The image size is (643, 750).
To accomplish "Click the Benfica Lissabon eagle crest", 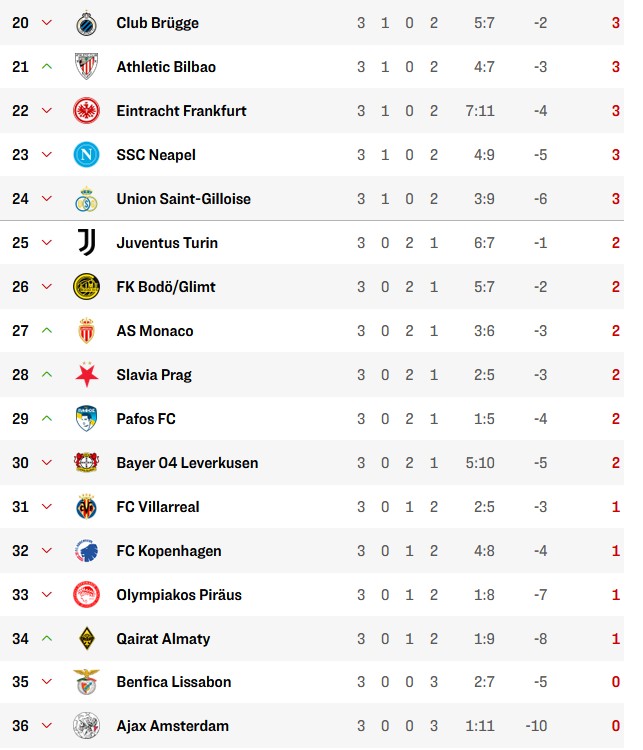I will click(x=87, y=682).
